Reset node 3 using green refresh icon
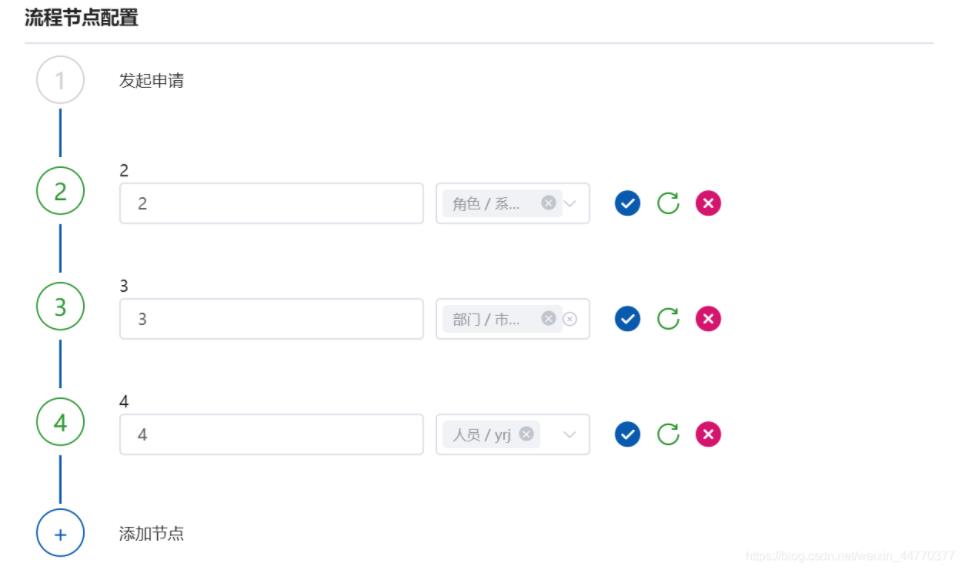 668,319
